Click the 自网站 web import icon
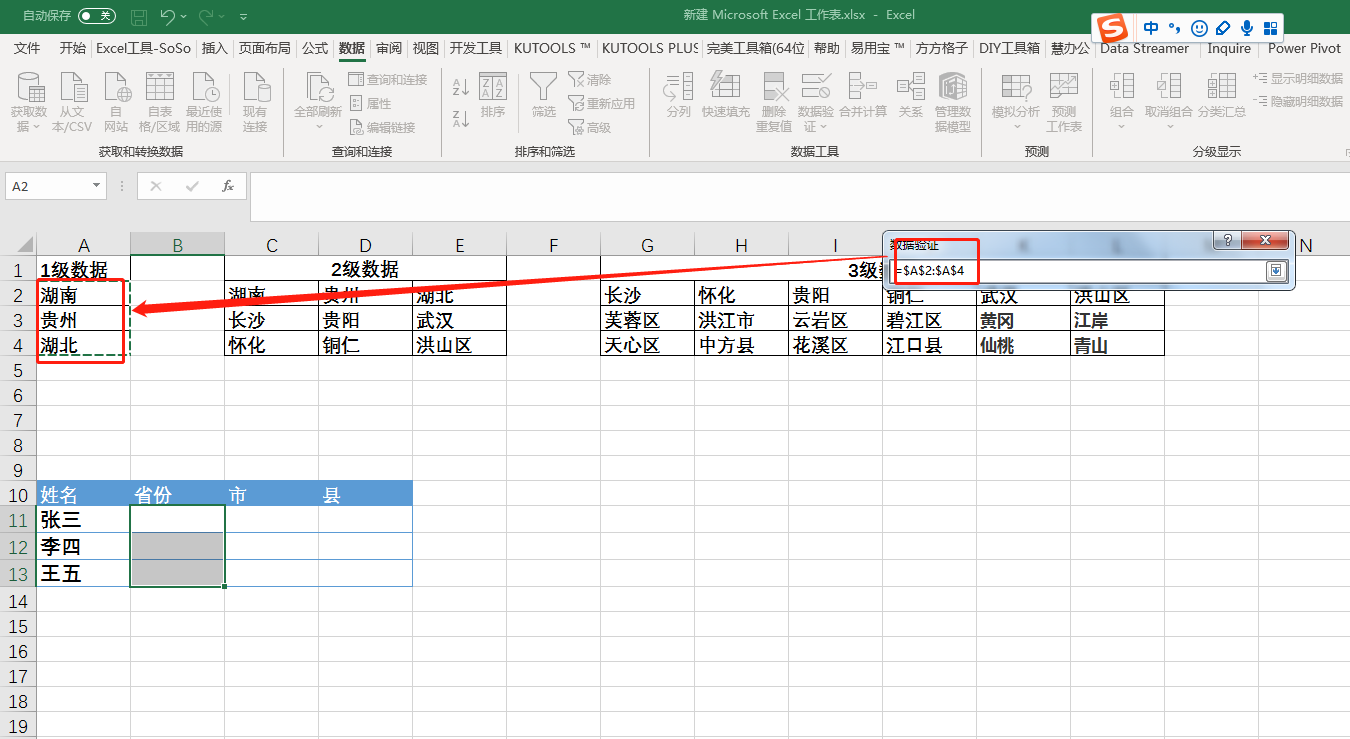This screenshot has width=1350, height=739. 116,103
